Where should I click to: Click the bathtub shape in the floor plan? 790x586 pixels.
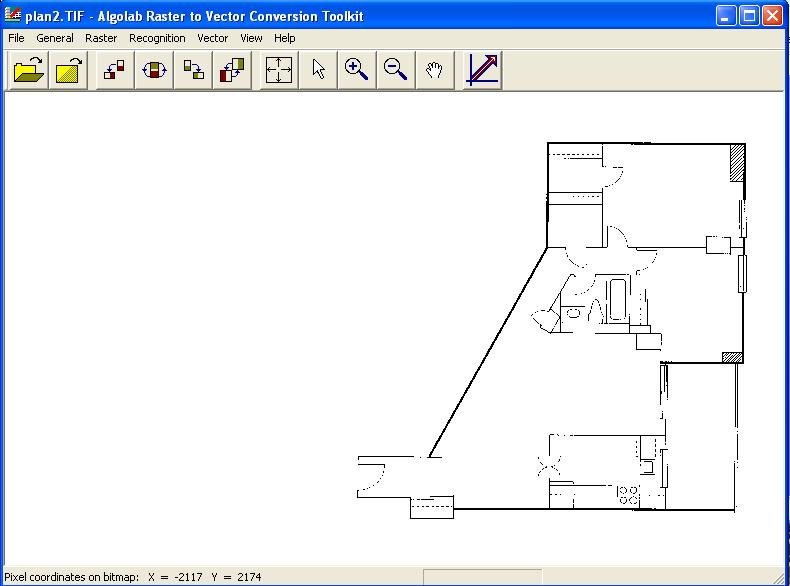point(618,300)
